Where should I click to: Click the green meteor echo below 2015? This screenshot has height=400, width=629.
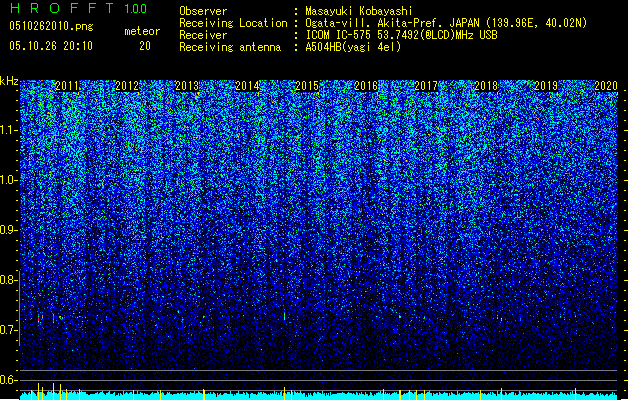pos(284,316)
